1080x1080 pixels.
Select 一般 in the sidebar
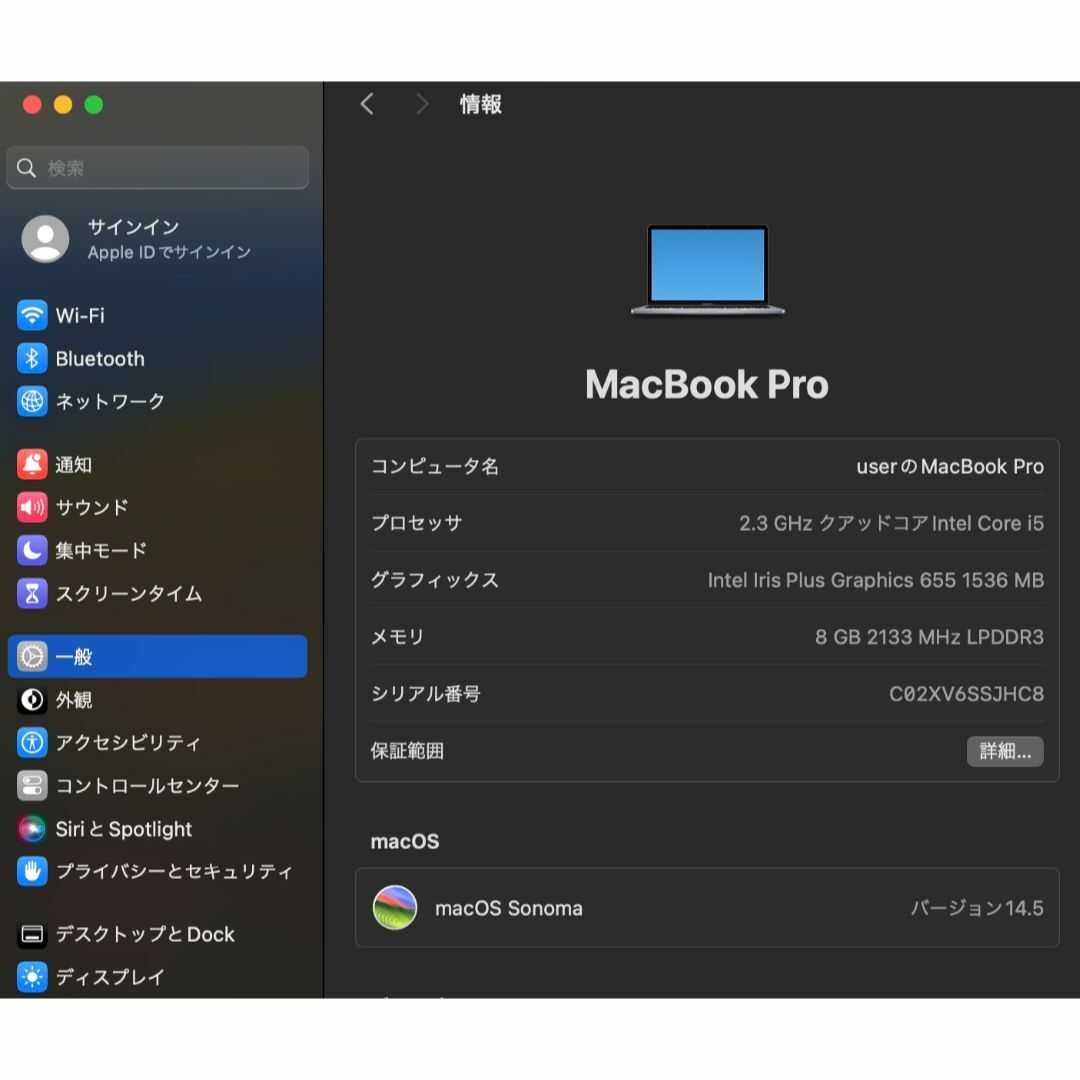pos(158,656)
